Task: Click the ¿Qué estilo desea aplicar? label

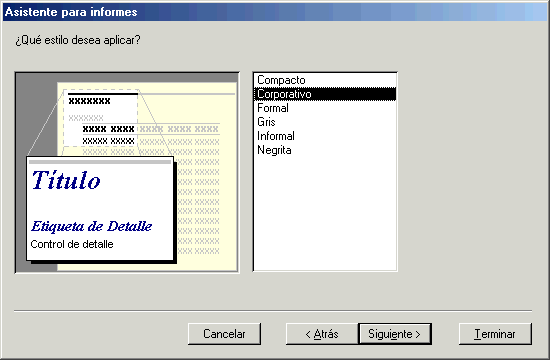Action: (78, 40)
